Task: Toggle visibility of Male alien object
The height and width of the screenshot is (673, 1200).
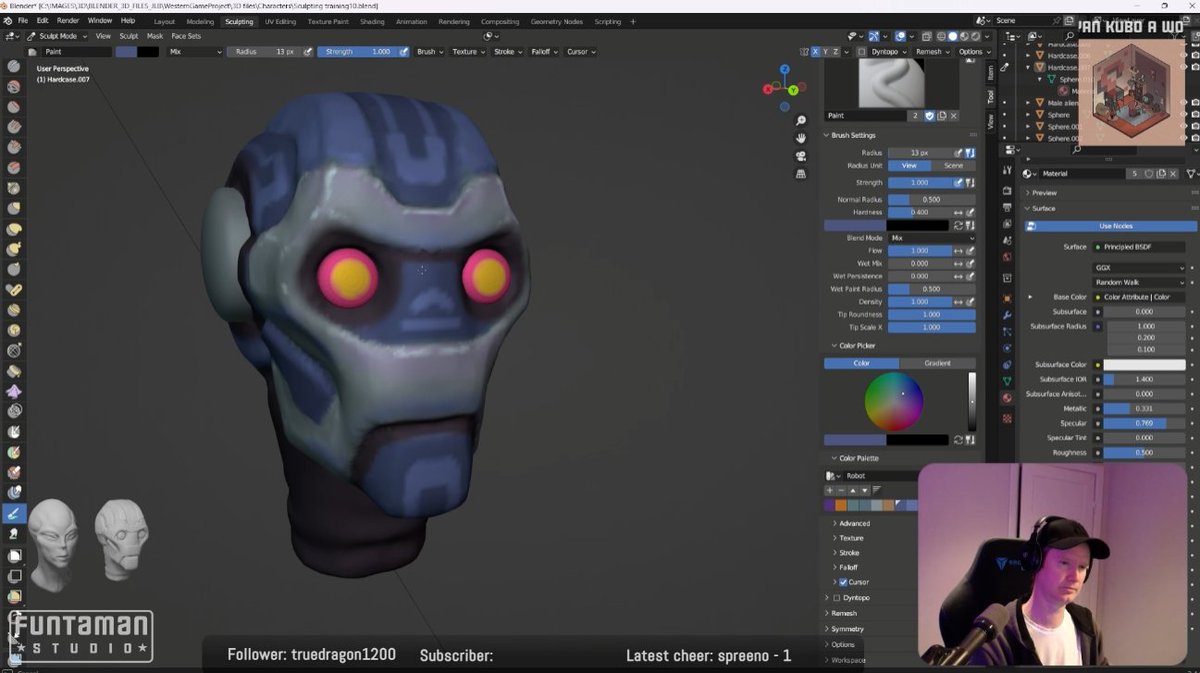Action: 1185,102
